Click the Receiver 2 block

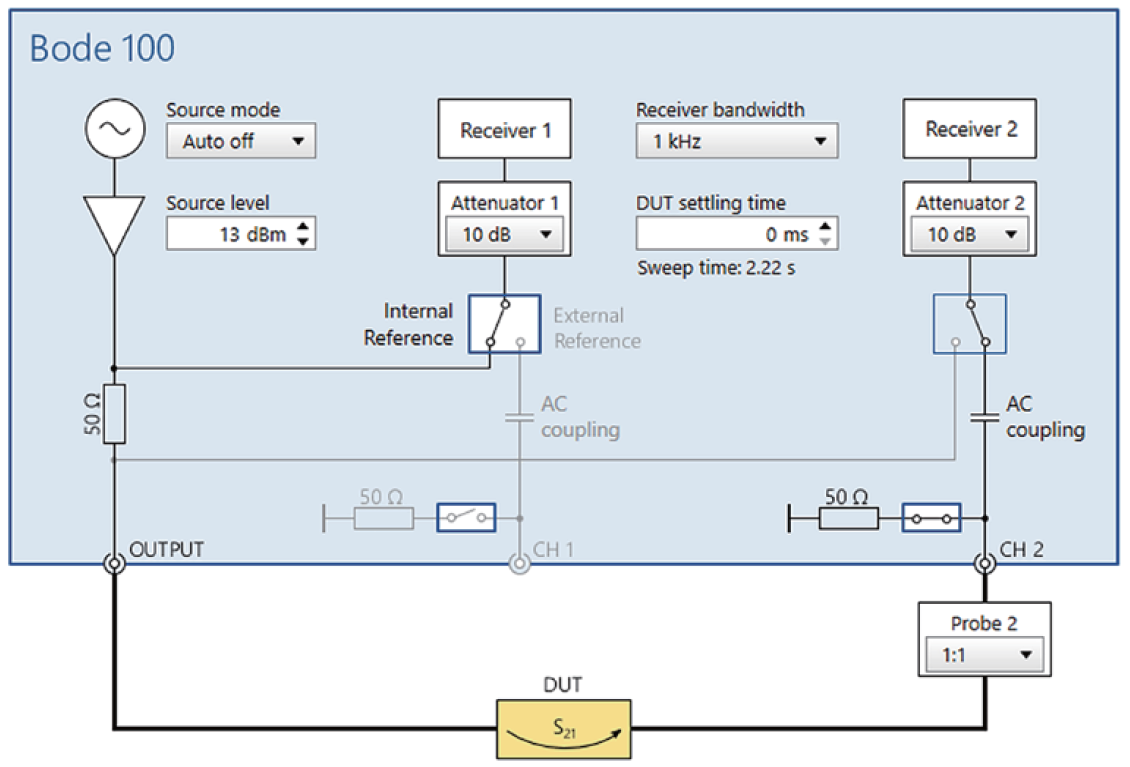click(x=969, y=129)
